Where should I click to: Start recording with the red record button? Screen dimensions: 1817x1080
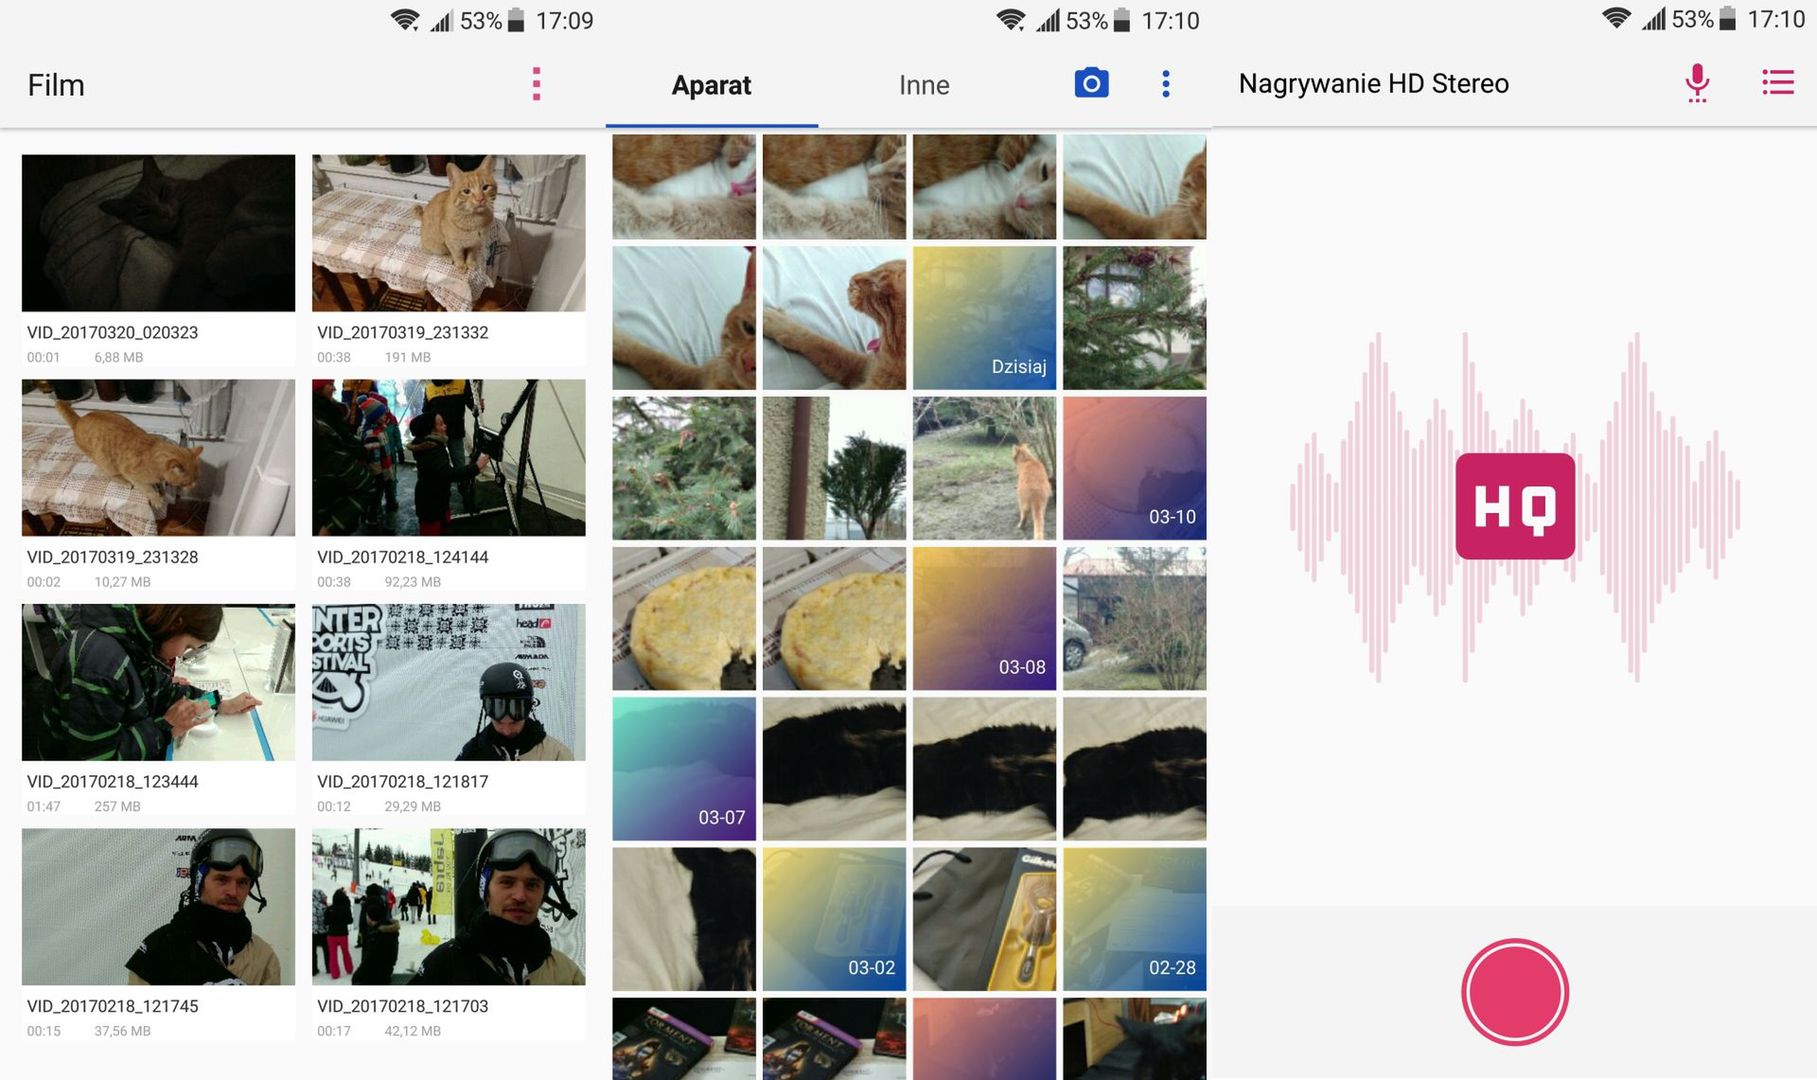tap(1515, 992)
